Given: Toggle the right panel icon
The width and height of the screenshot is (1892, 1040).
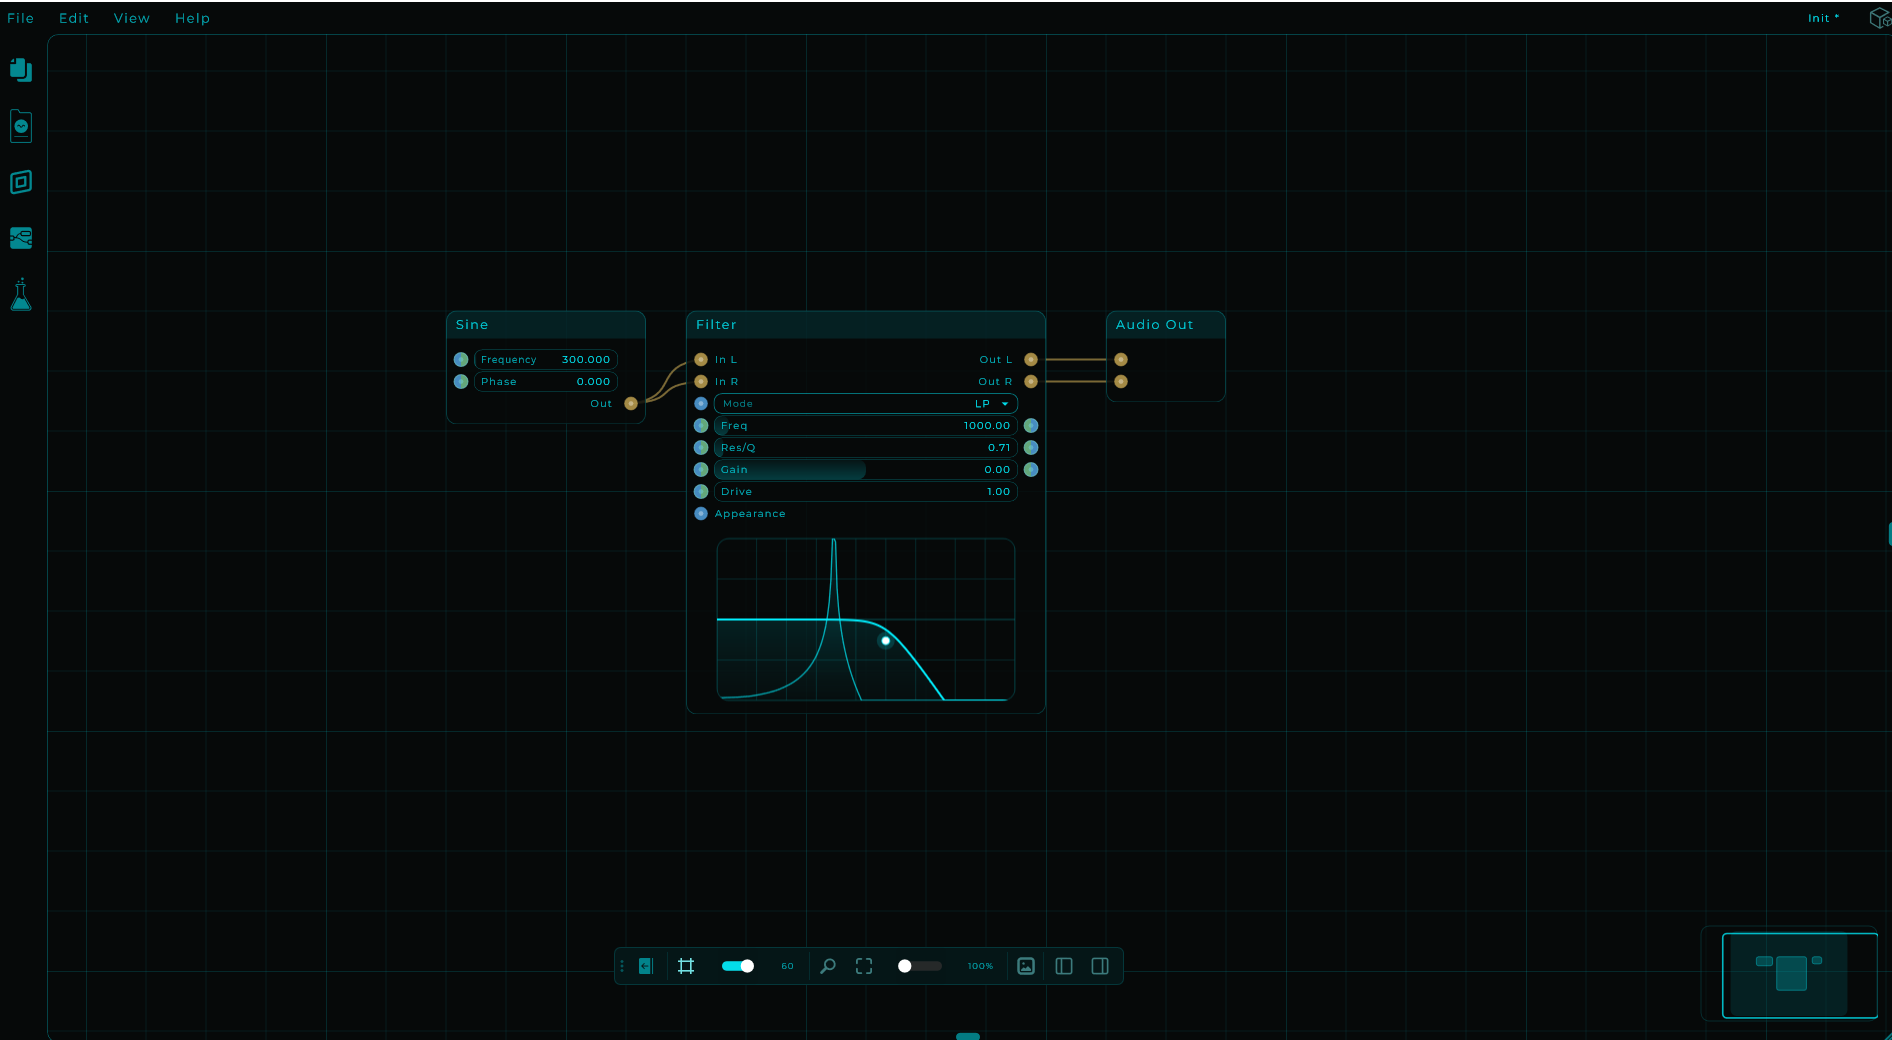Looking at the screenshot, I should coord(1100,966).
